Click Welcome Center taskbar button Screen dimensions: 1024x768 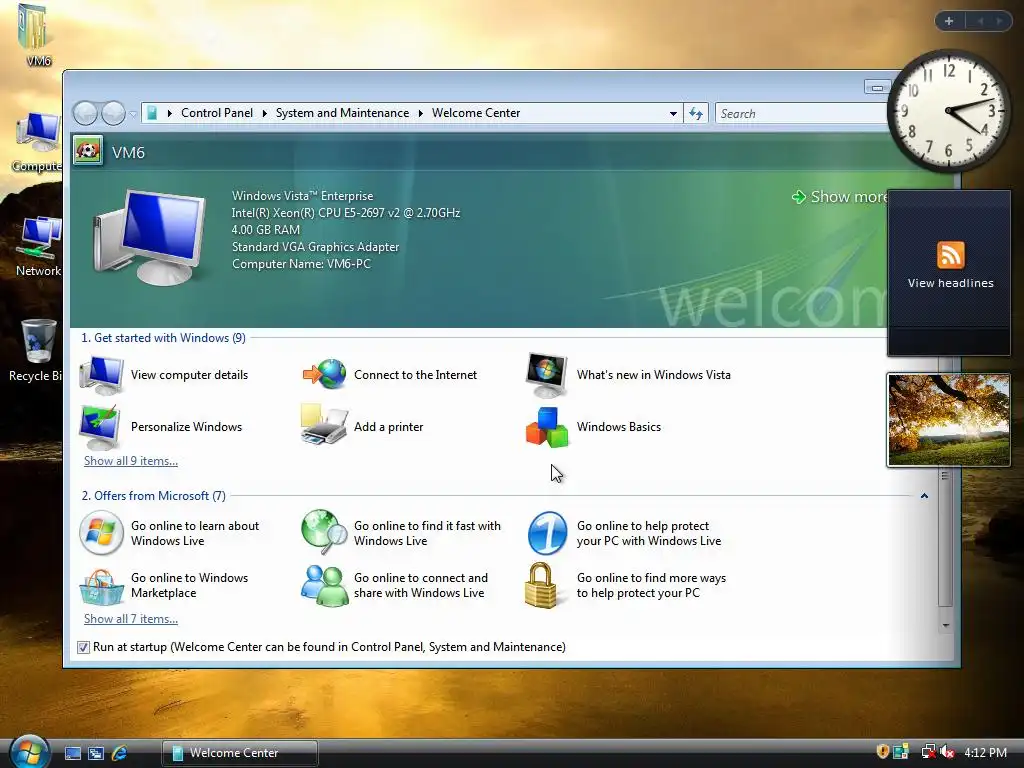tap(240, 753)
